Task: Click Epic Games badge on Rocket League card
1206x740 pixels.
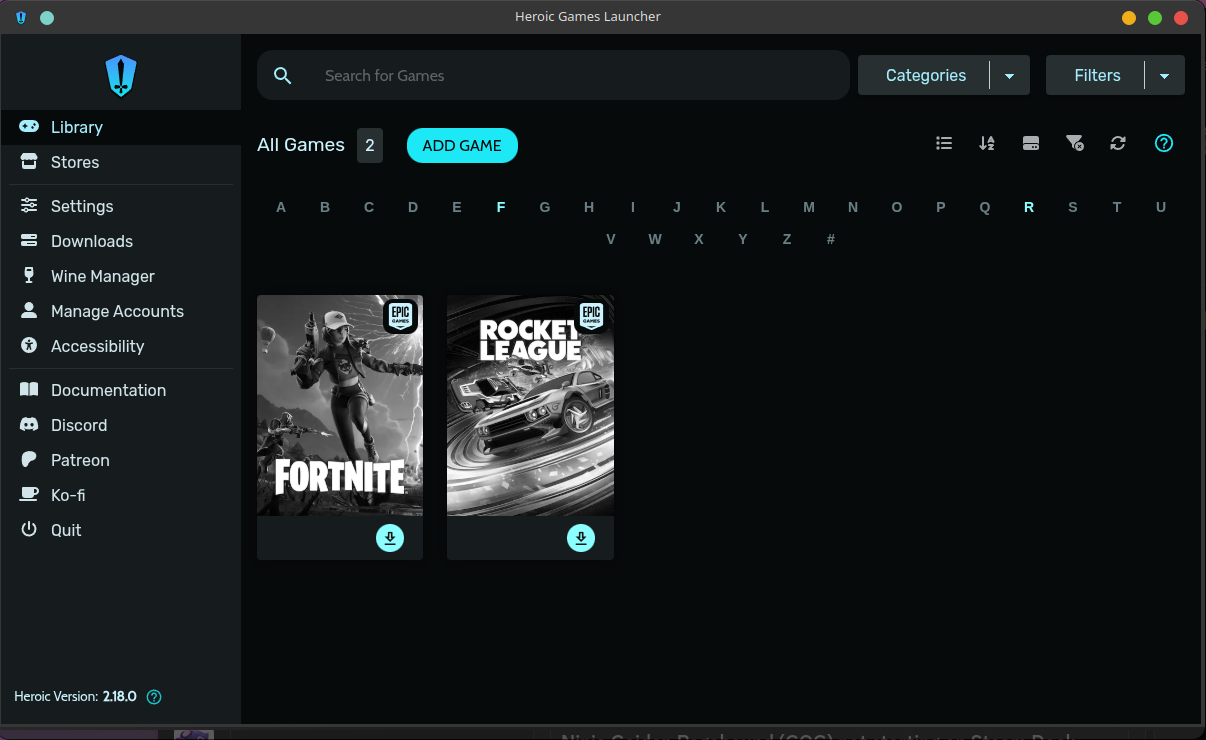Action: click(x=592, y=315)
